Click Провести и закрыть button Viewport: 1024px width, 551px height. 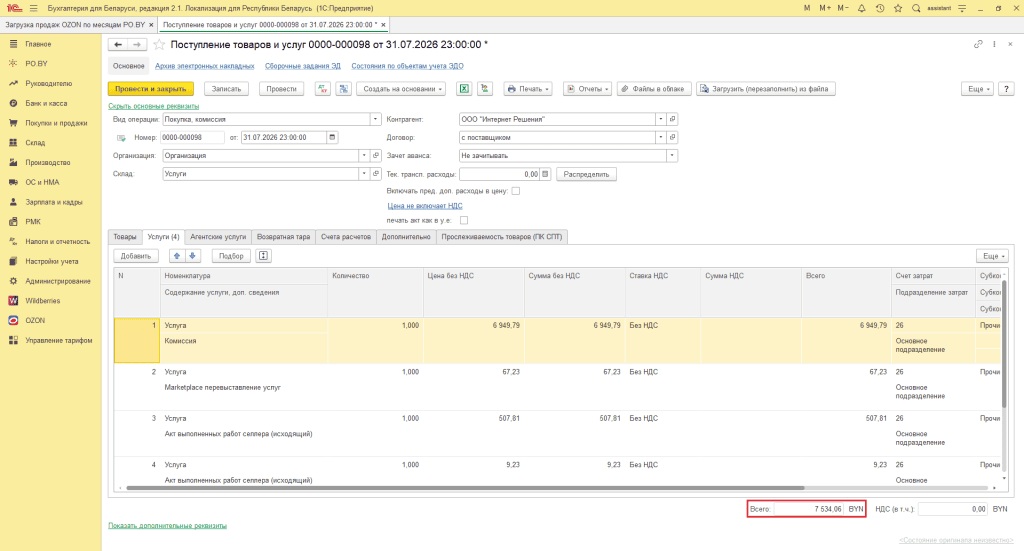click(x=151, y=89)
